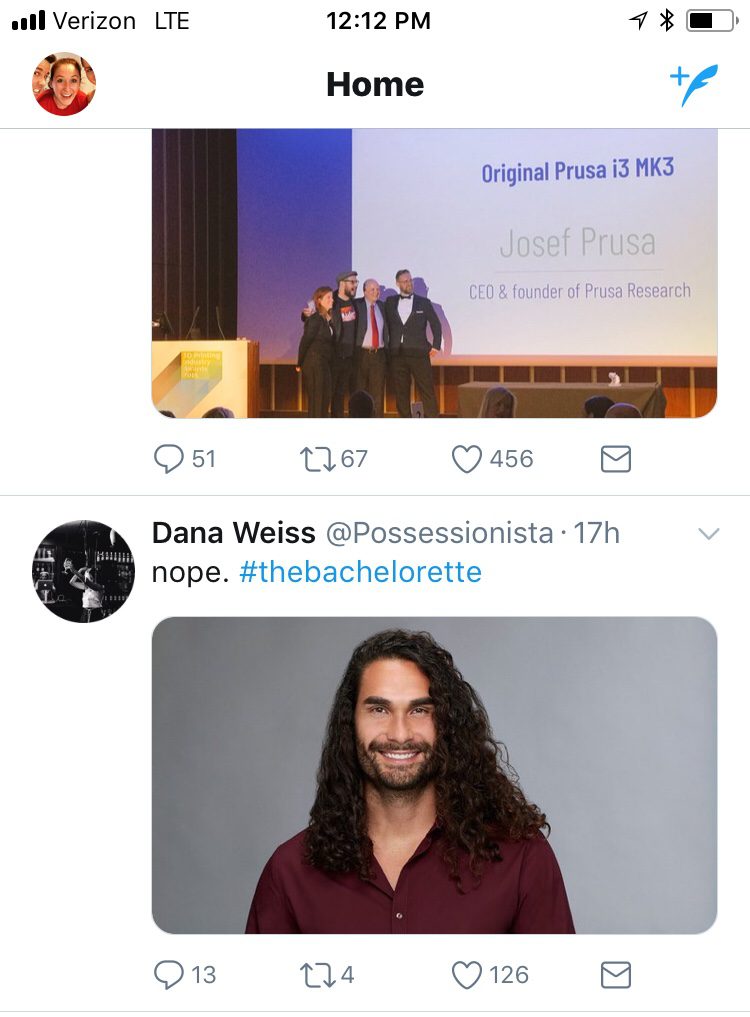Image resolution: width=750 pixels, height=1017 pixels.
Task: Compose a new tweet with the feather icon
Action: point(694,85)
